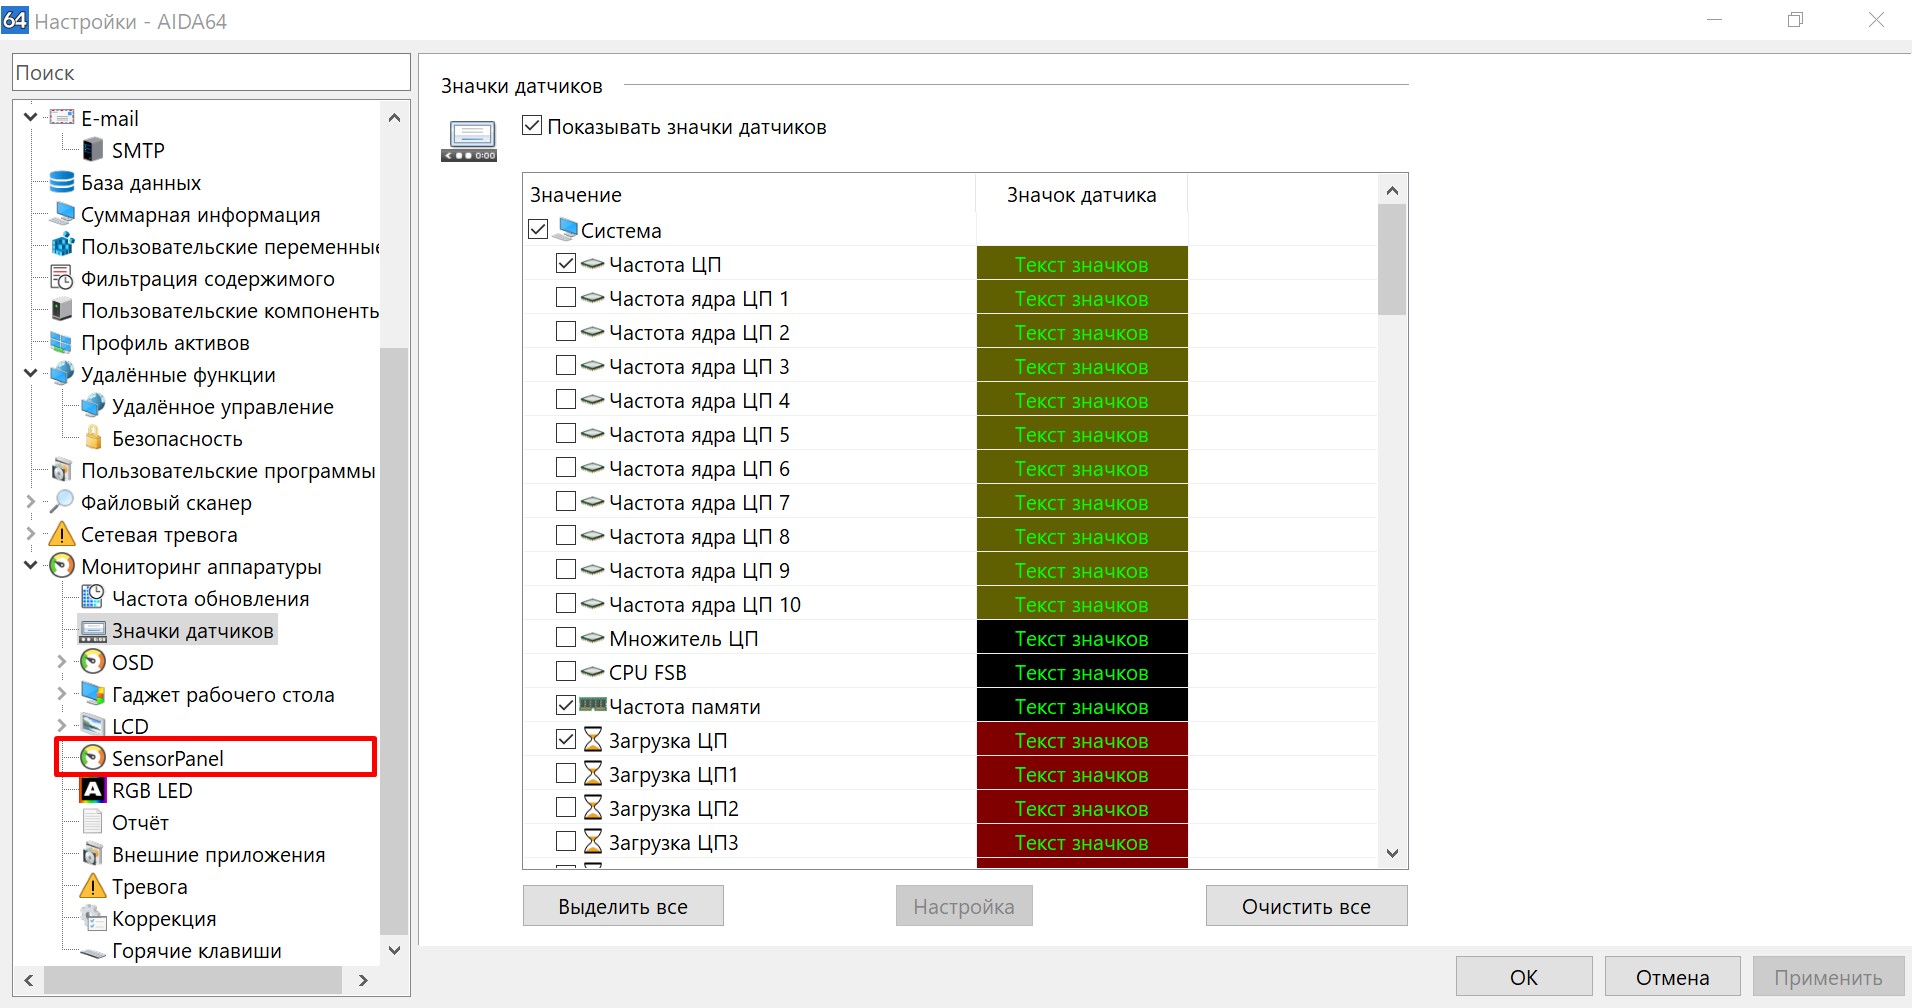Uncheck the Частота ЦП checkbox
Screen dimensions: 1912x1008
[x=566, y=264]
